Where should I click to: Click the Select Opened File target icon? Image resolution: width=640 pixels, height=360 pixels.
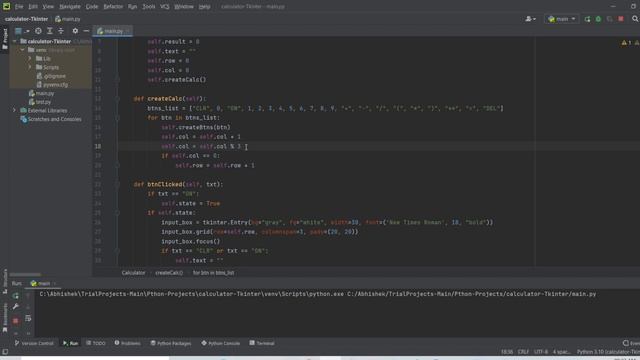click(38, 31)
